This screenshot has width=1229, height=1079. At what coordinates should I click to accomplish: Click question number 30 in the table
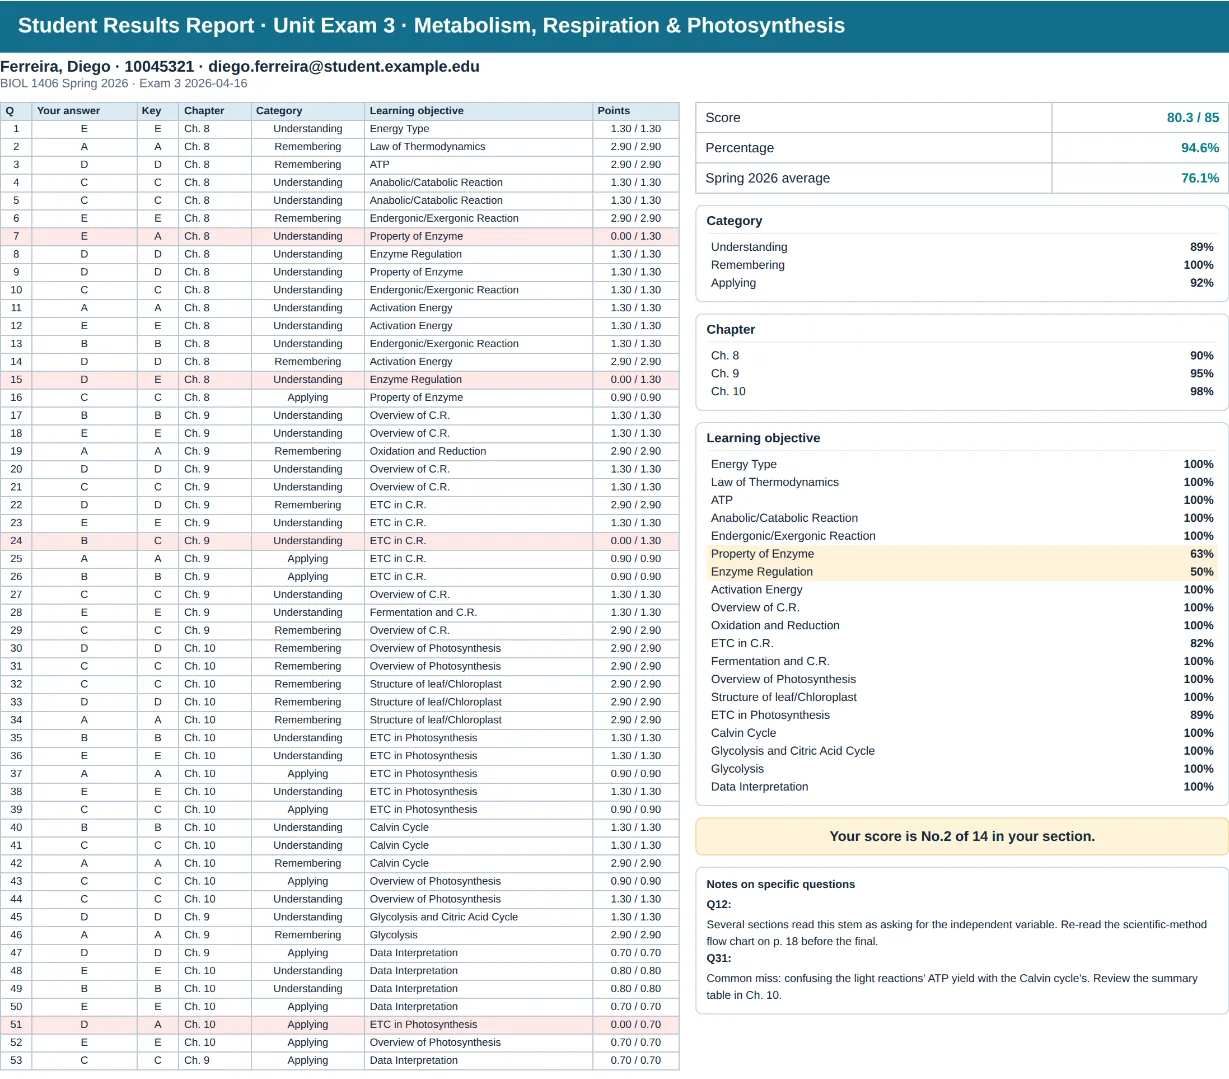tap(16, 649)
